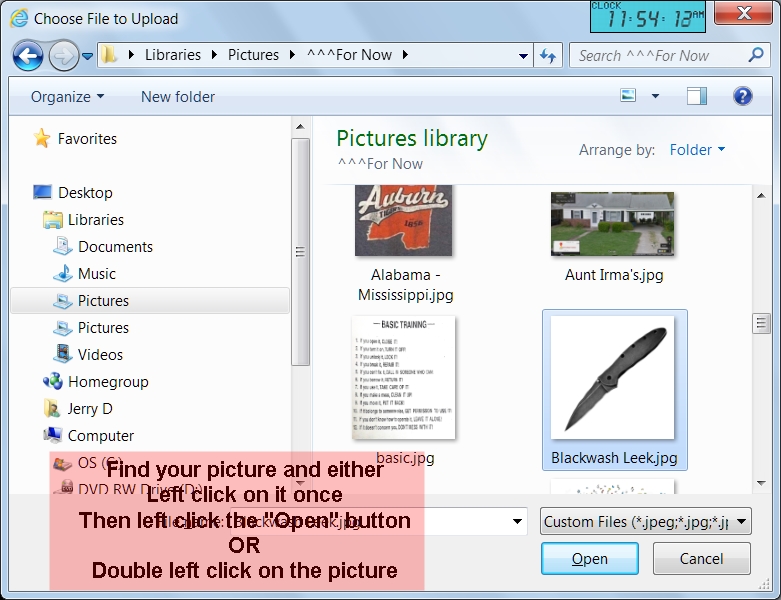
Task: Select the highlighted Pictures library item
Action: point(150,301)
